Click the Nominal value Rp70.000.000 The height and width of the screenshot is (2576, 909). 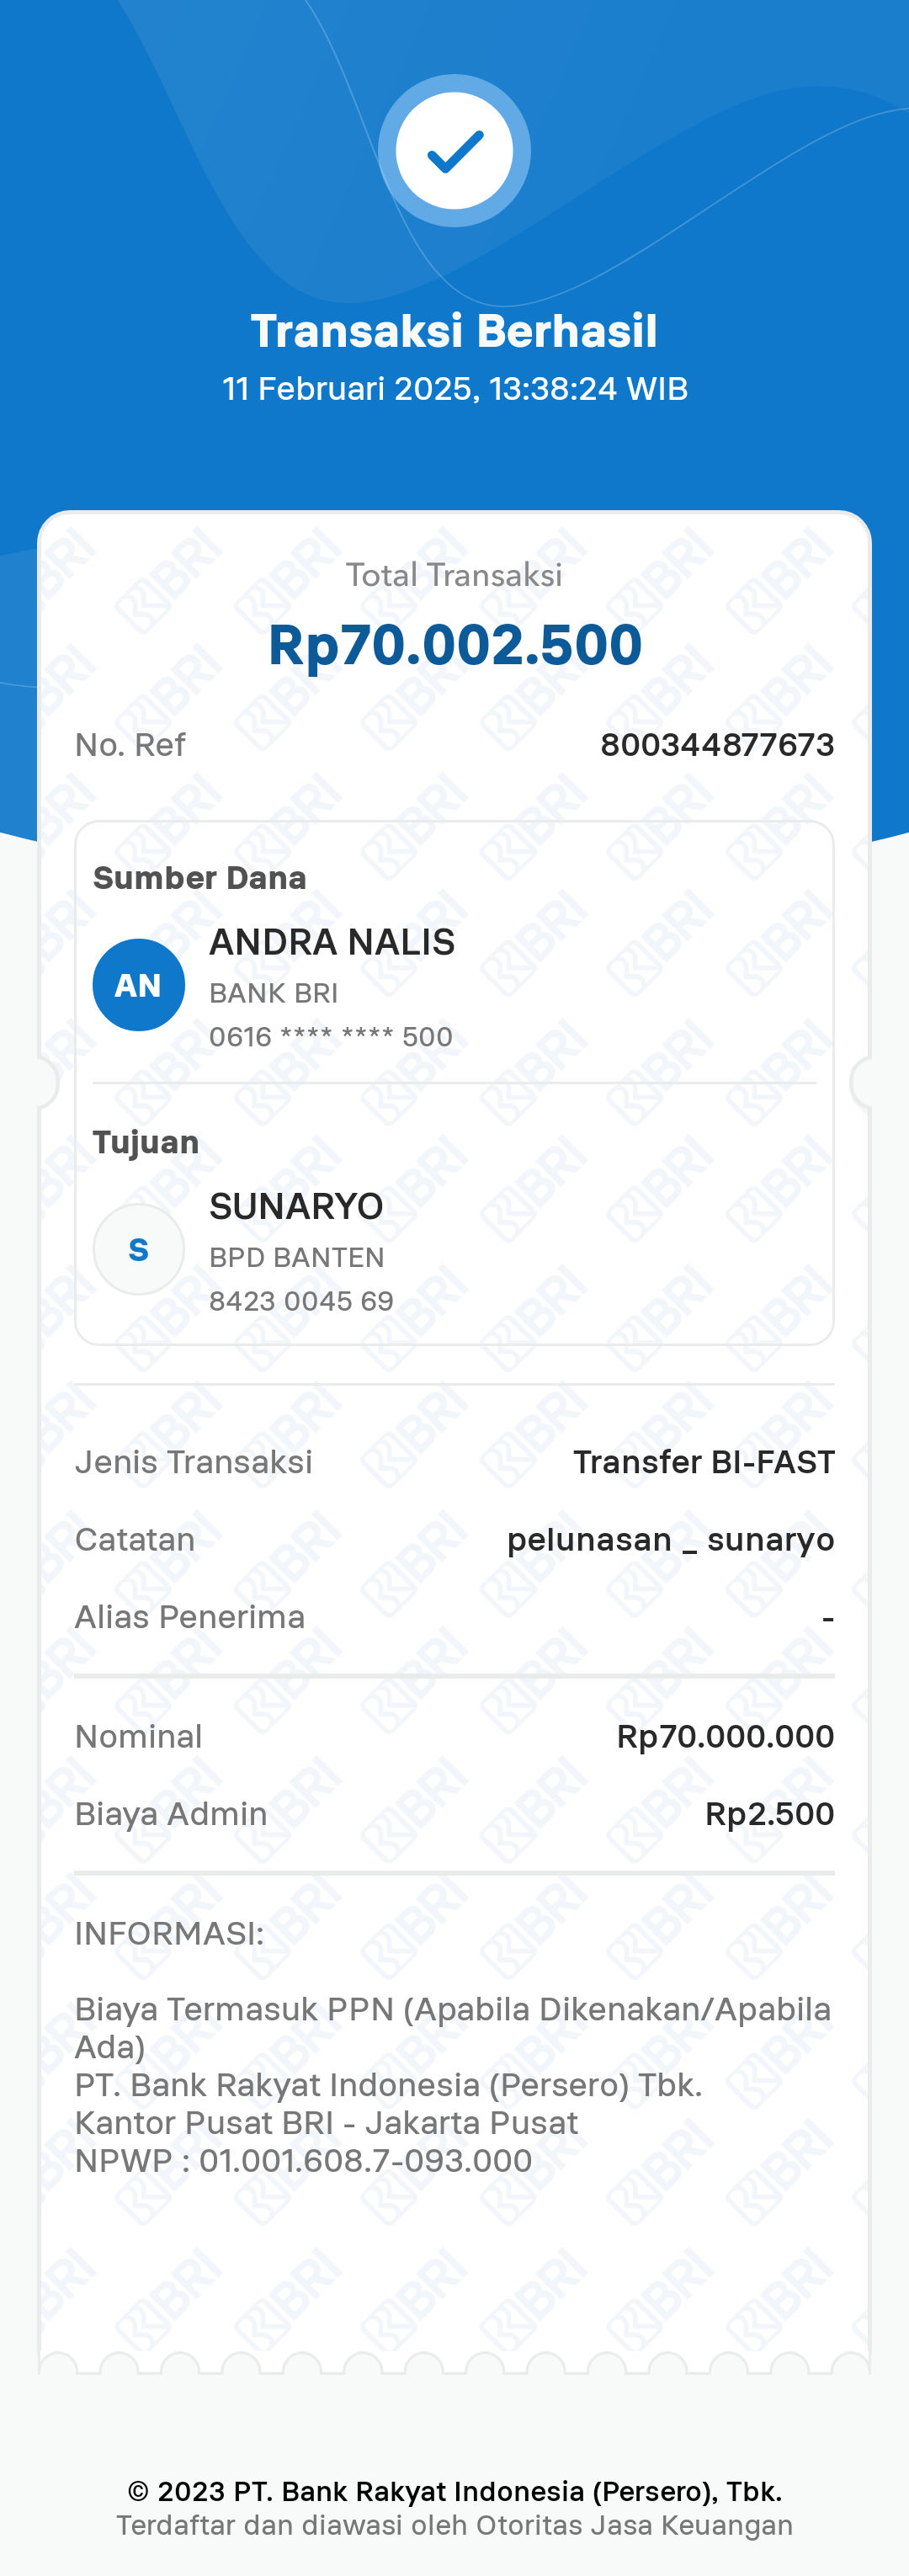[x=725, y=1737]
